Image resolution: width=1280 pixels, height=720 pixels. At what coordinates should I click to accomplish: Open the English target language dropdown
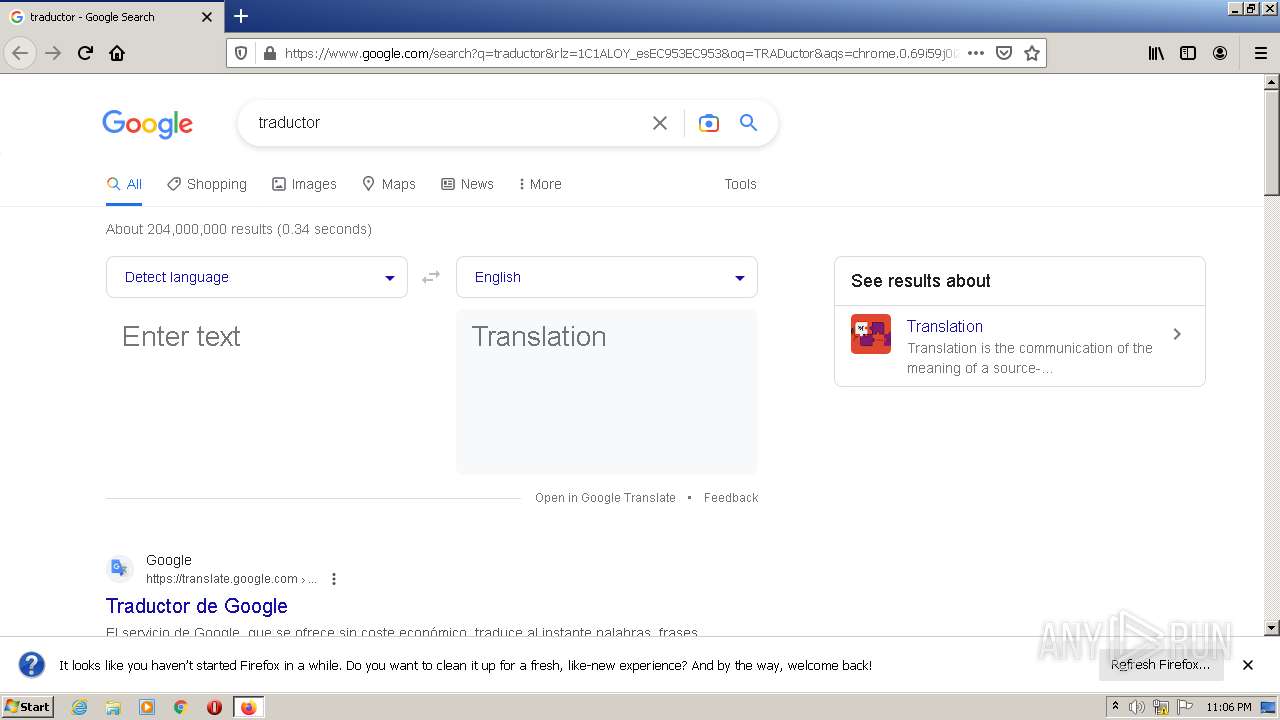point(607,277)
